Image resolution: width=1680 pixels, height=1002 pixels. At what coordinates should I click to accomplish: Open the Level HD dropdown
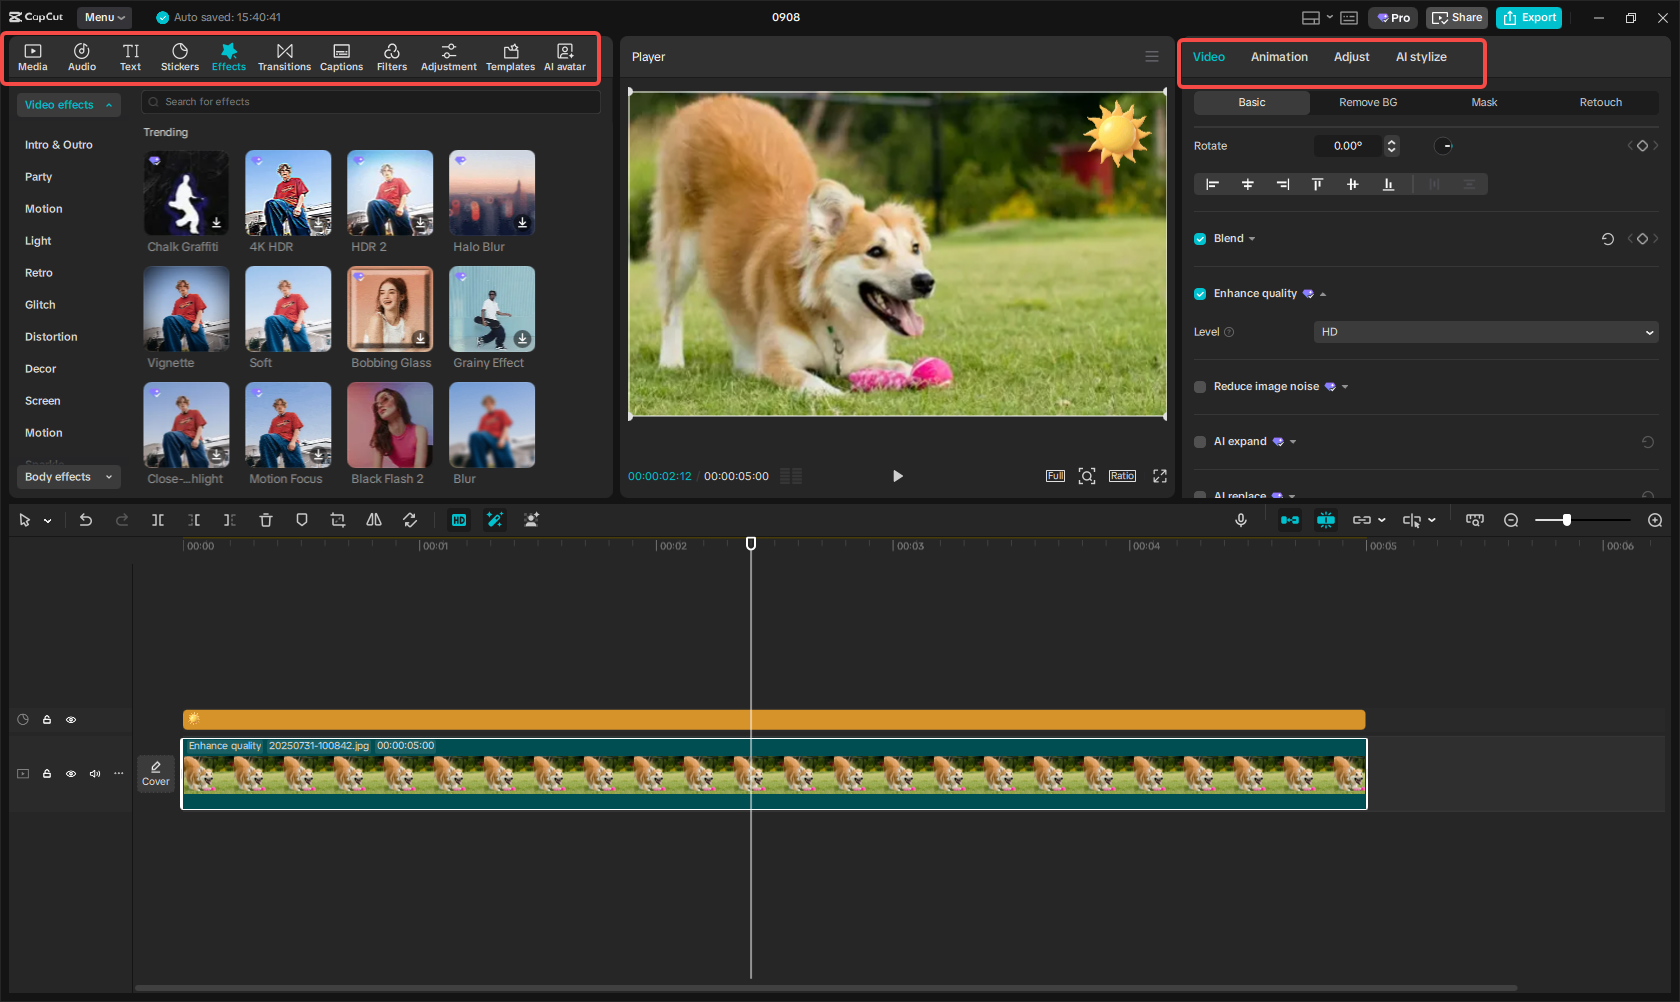point(1485,332)
